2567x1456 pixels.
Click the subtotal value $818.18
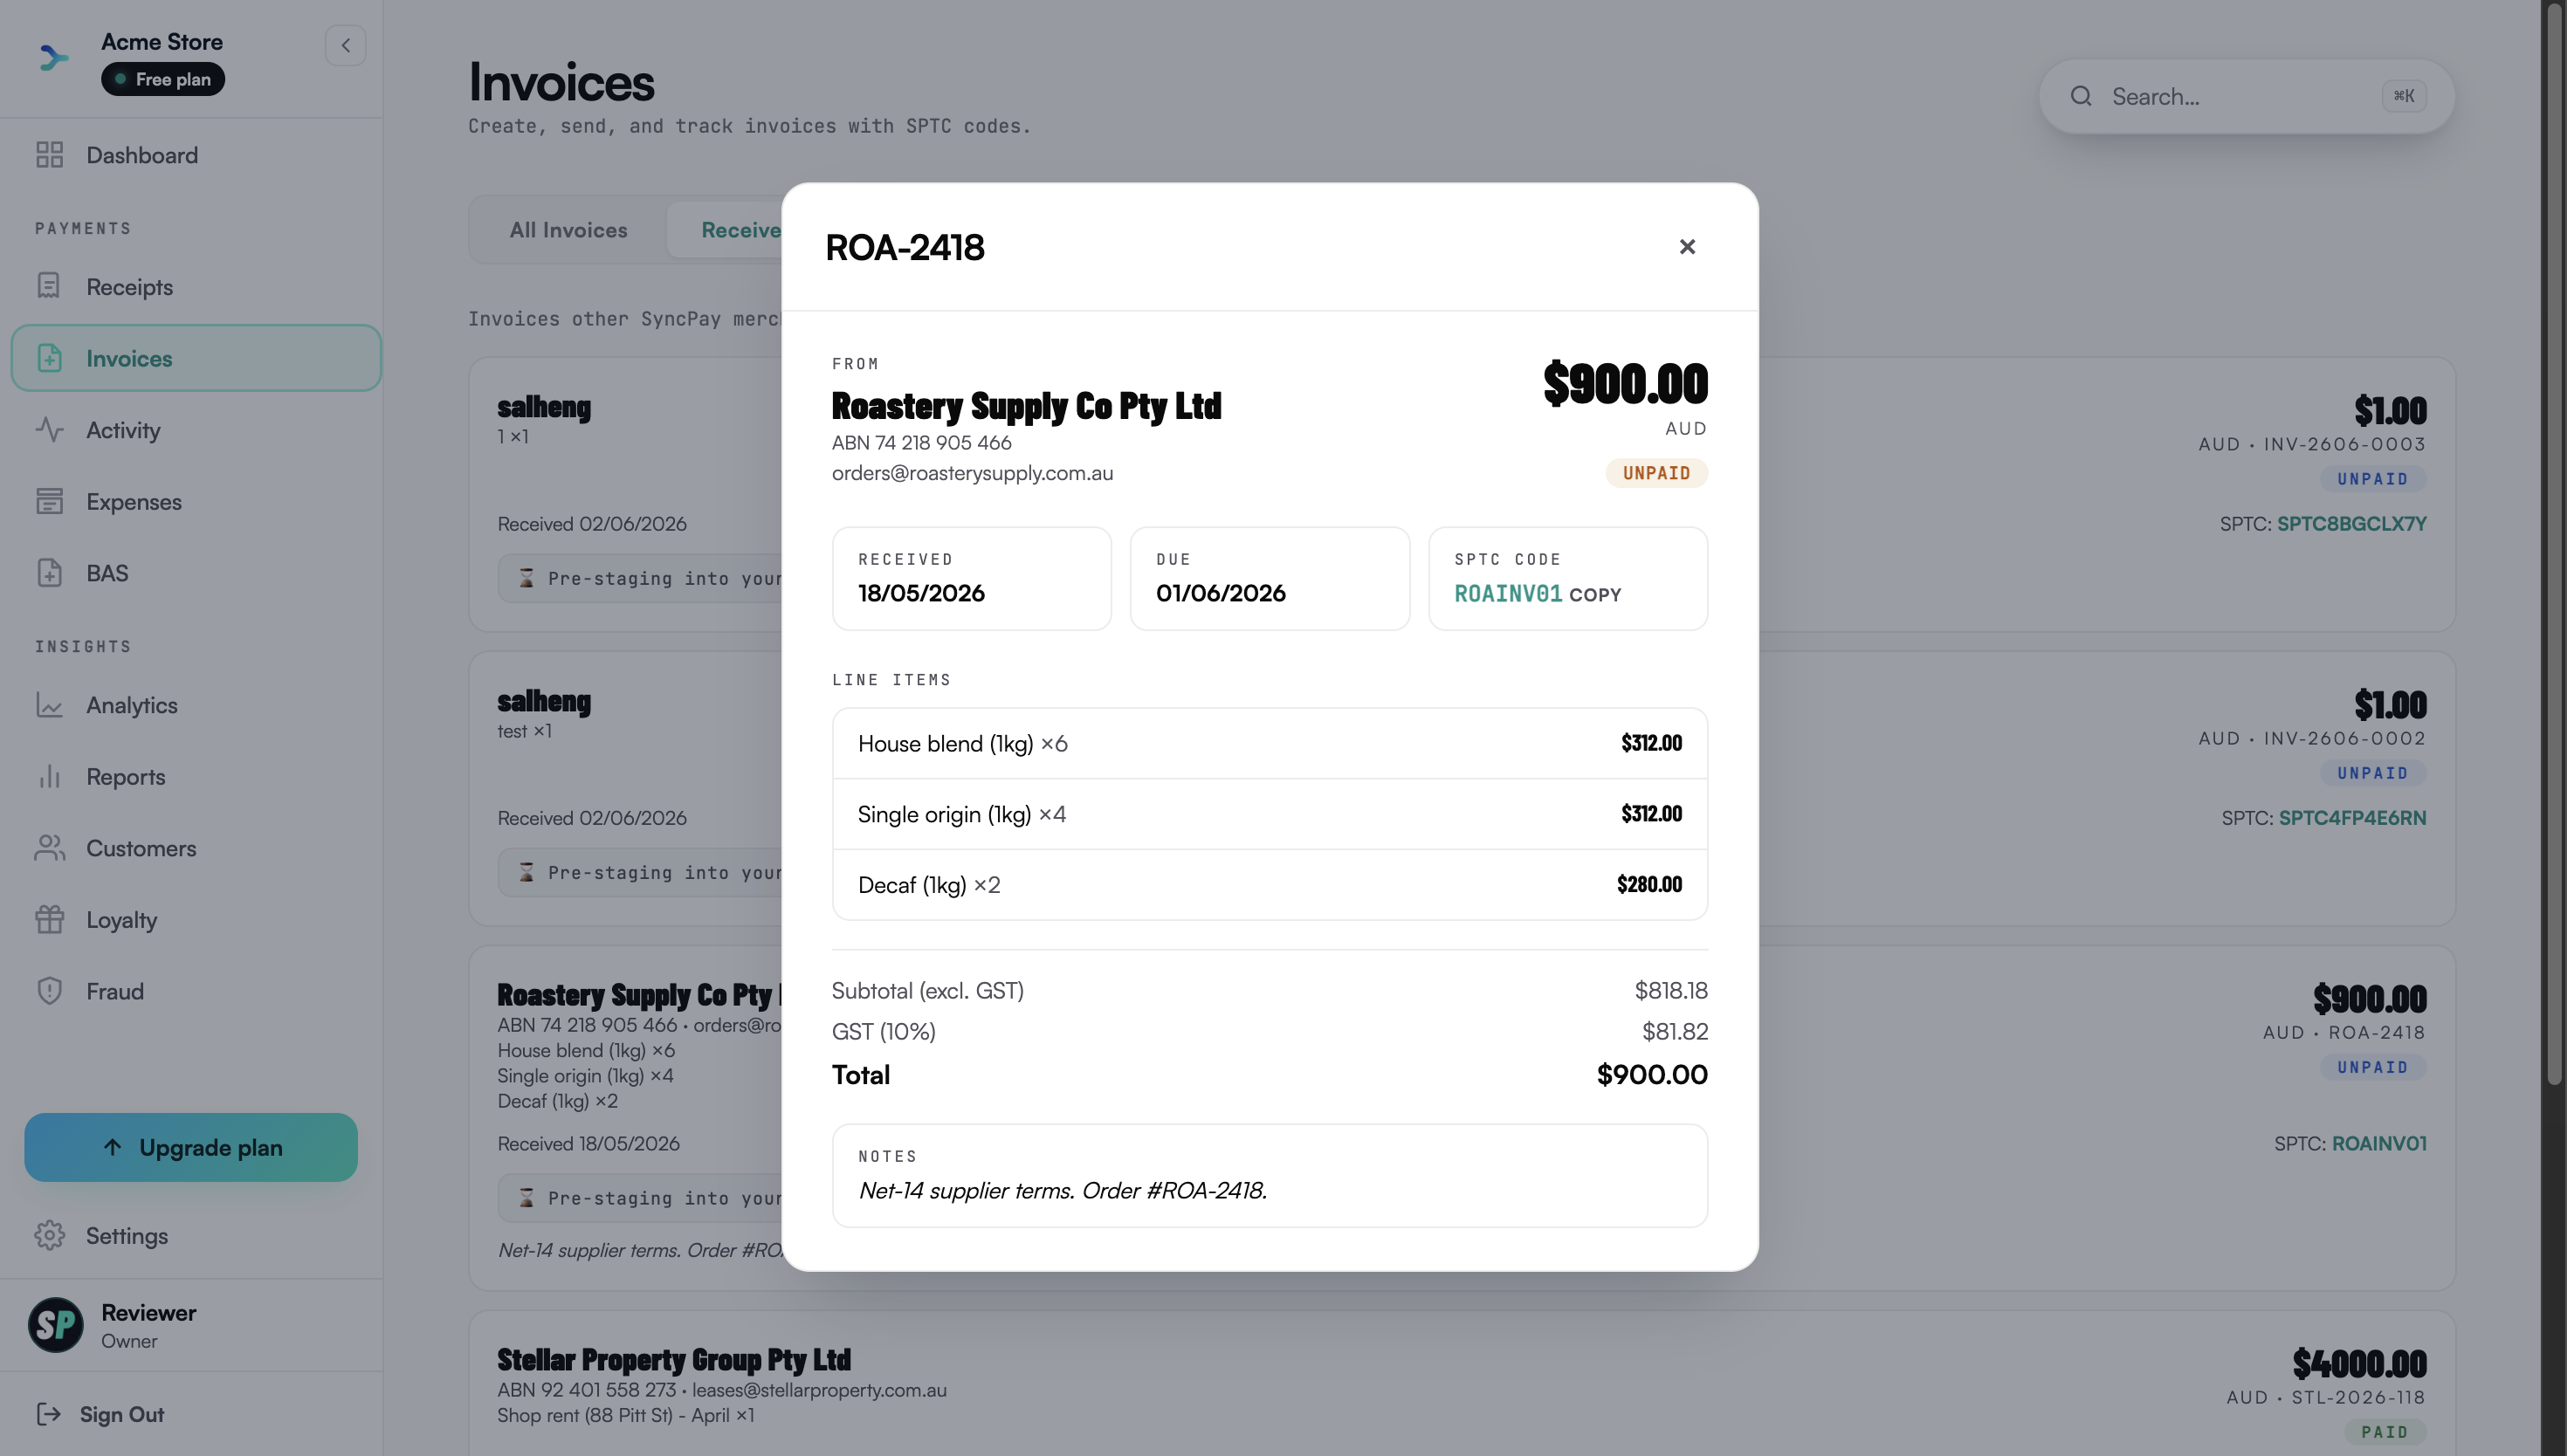(1671, 990)
